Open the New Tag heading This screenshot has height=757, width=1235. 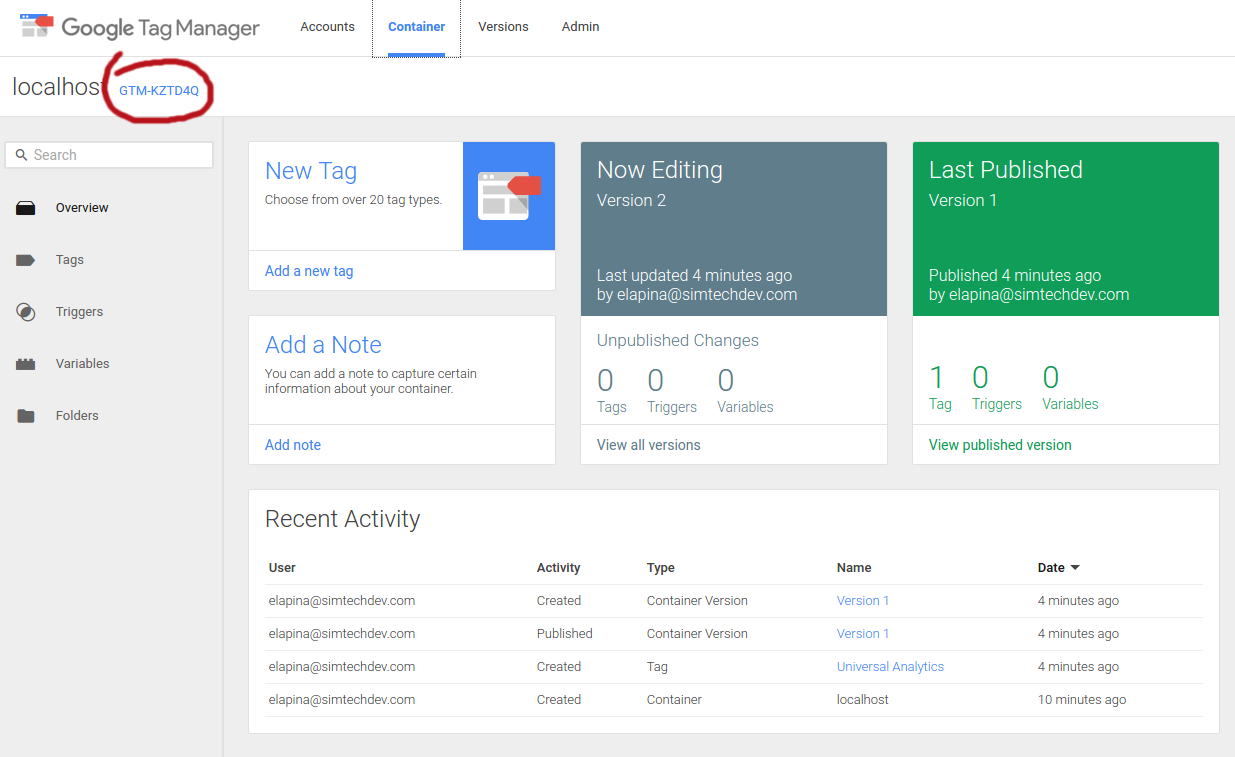coord(311,171)
